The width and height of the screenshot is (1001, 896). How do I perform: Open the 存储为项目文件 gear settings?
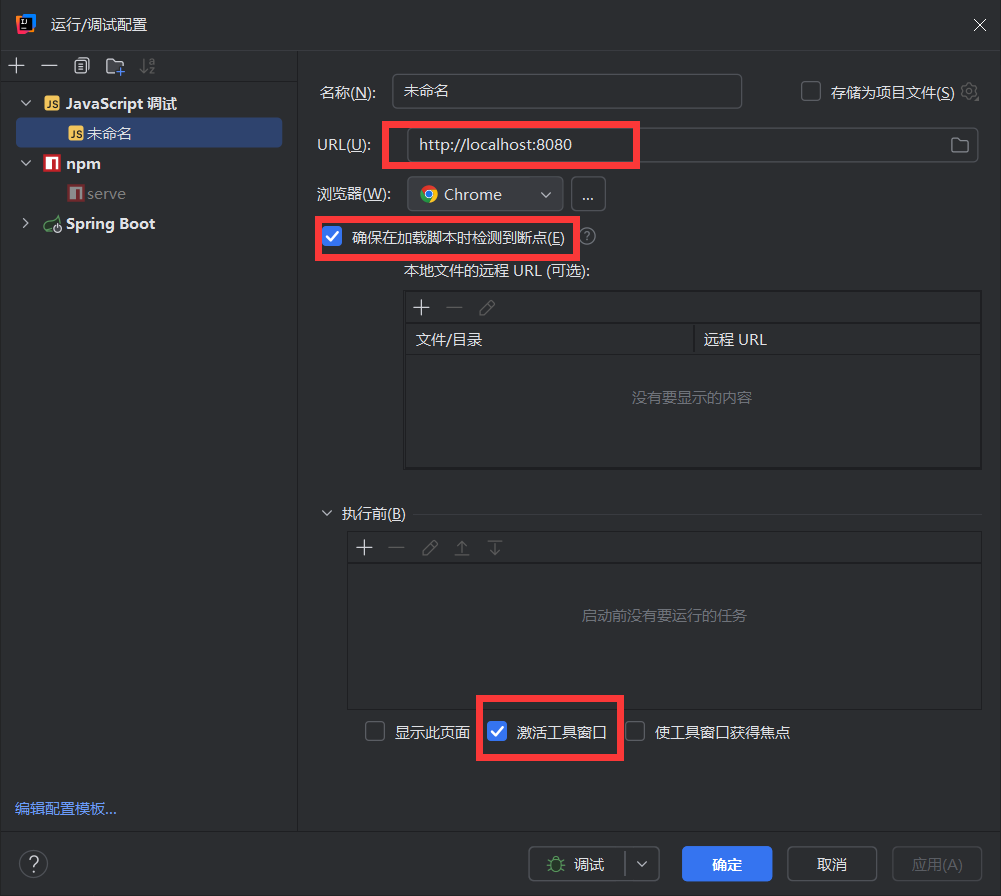(970, 91)
